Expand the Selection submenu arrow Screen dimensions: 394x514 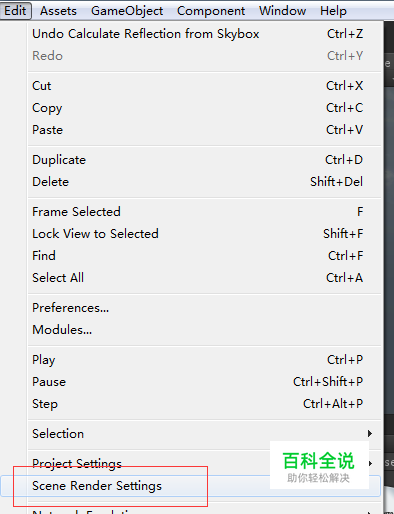370,434
